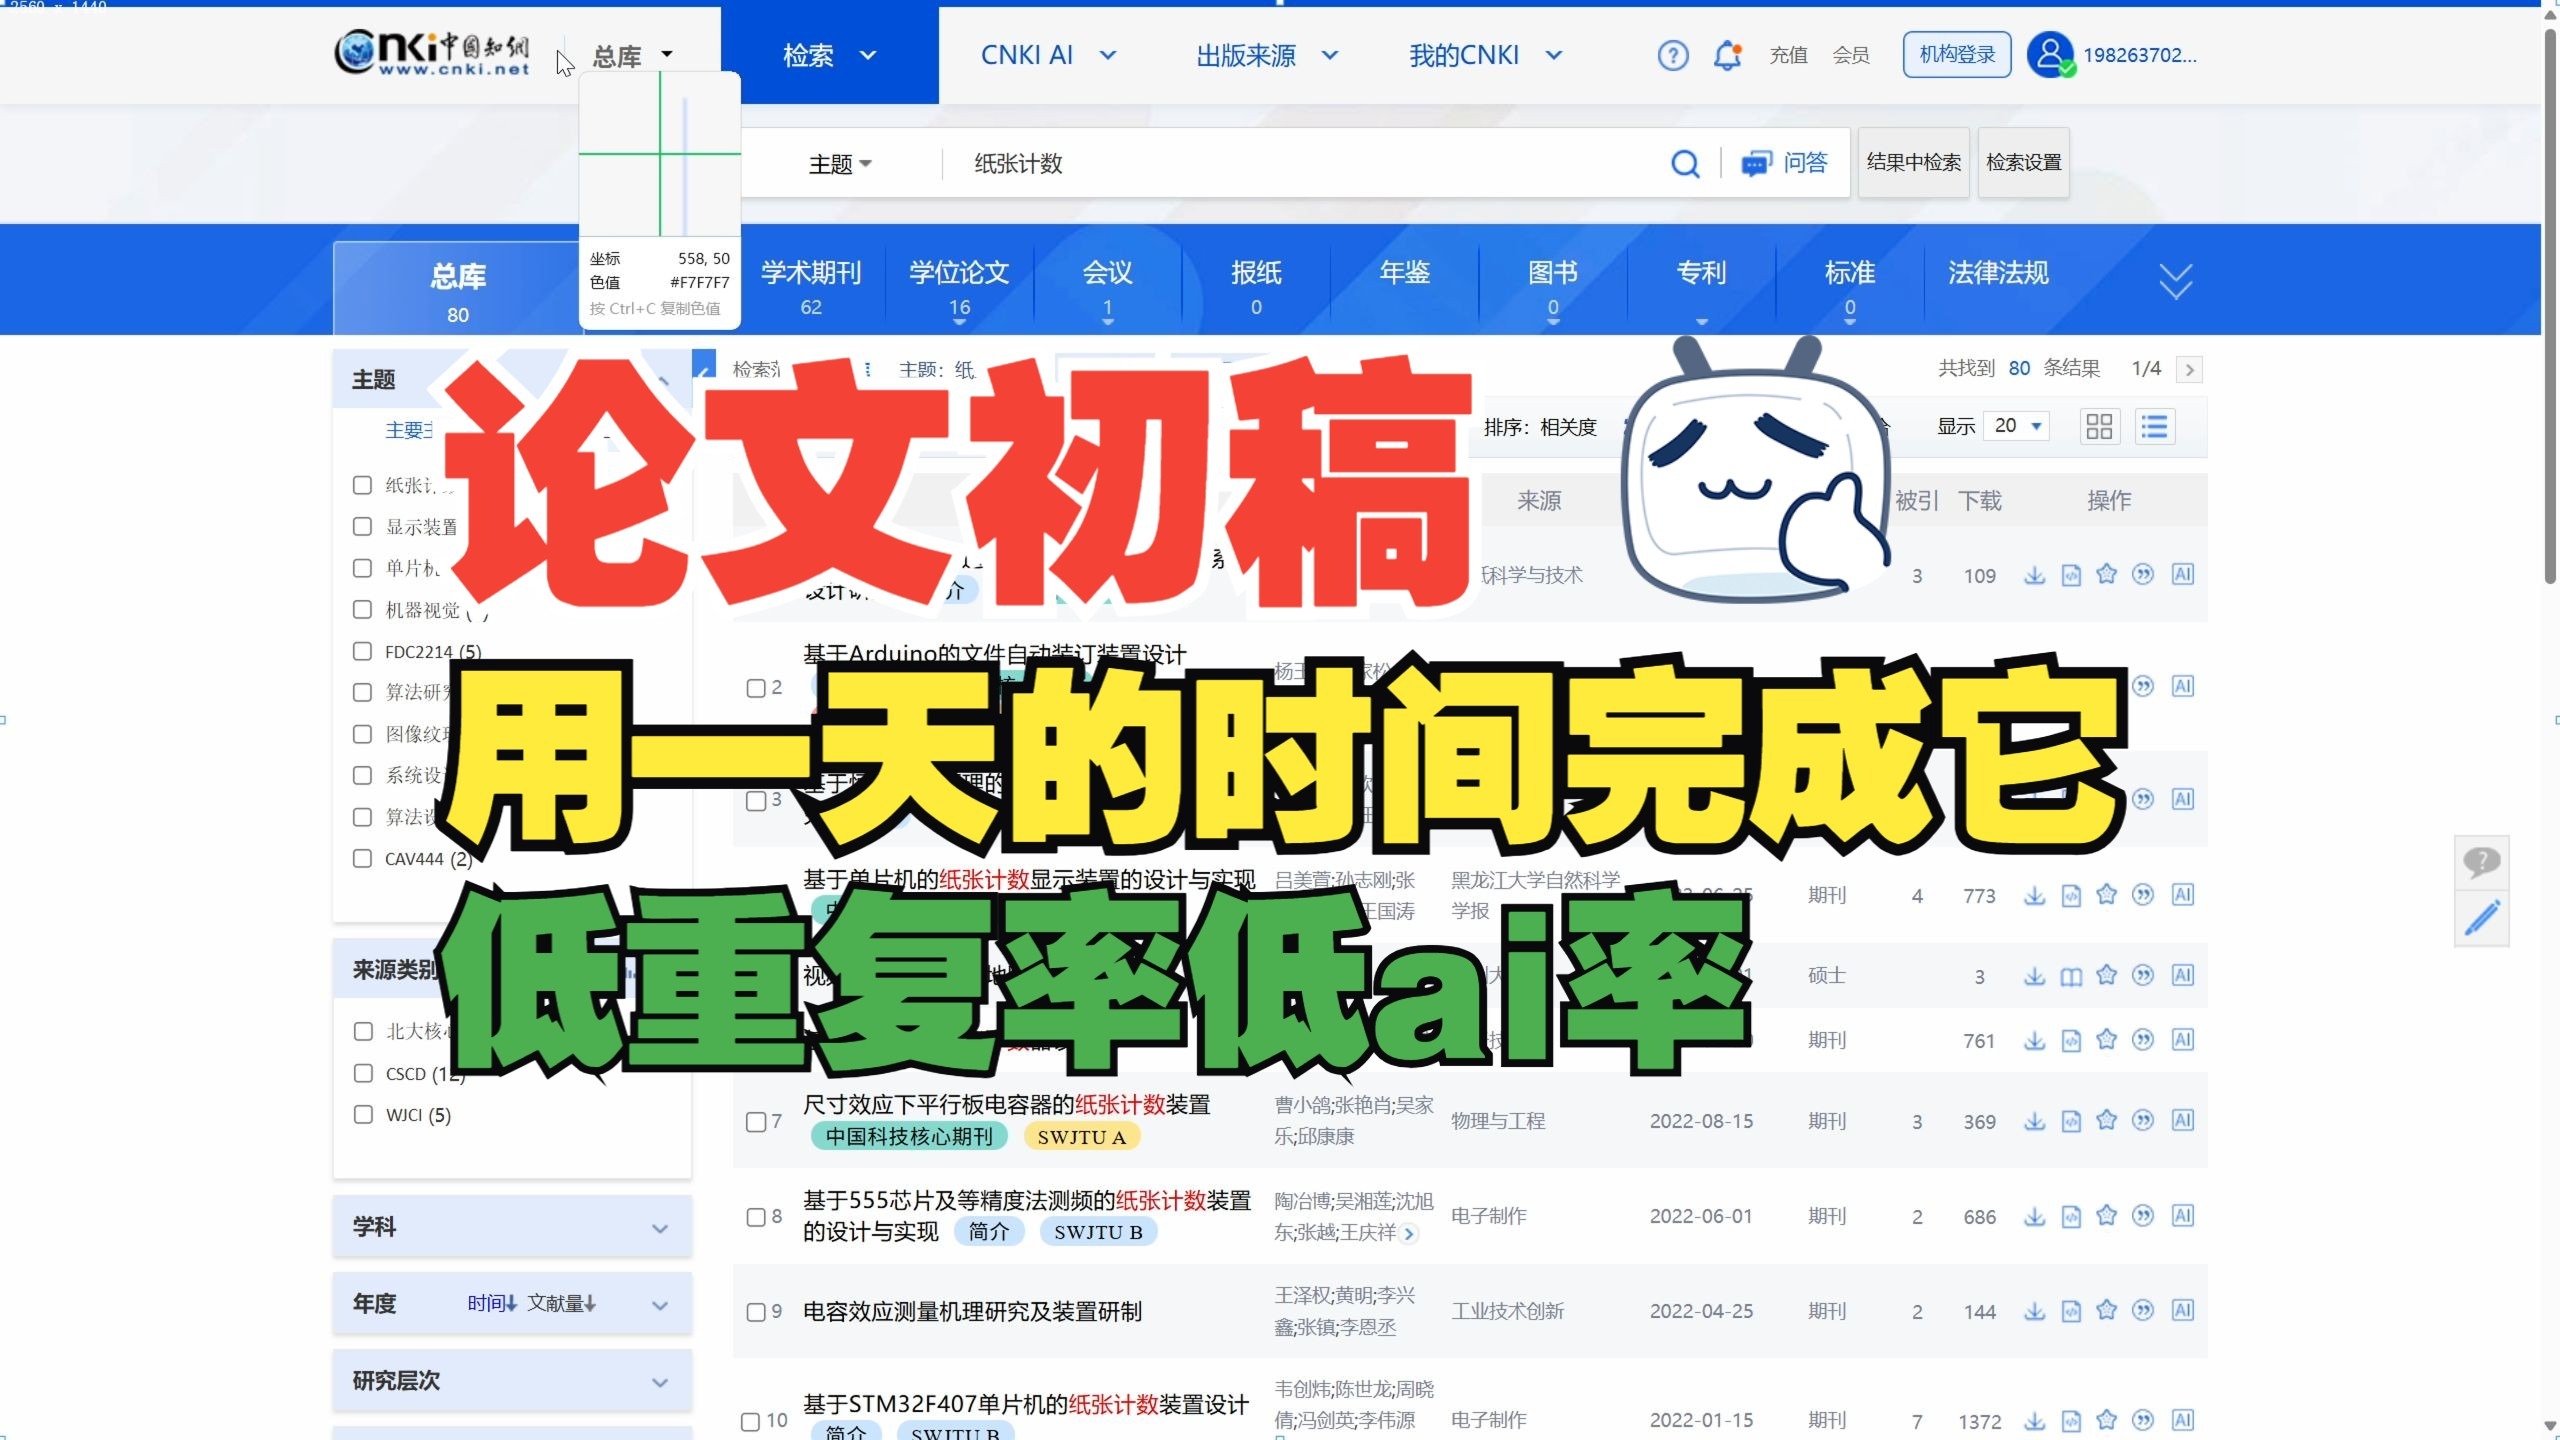
Task: Tick the FDC2214 (5) checkbox
Action: pos(362,651)
